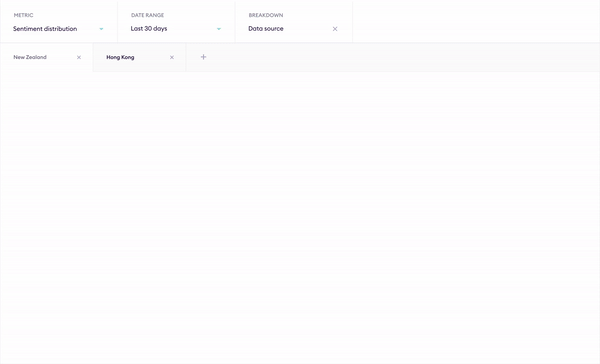
Task: Click the teal arrow next to Sentiment distribution
Action: [101, 29]
